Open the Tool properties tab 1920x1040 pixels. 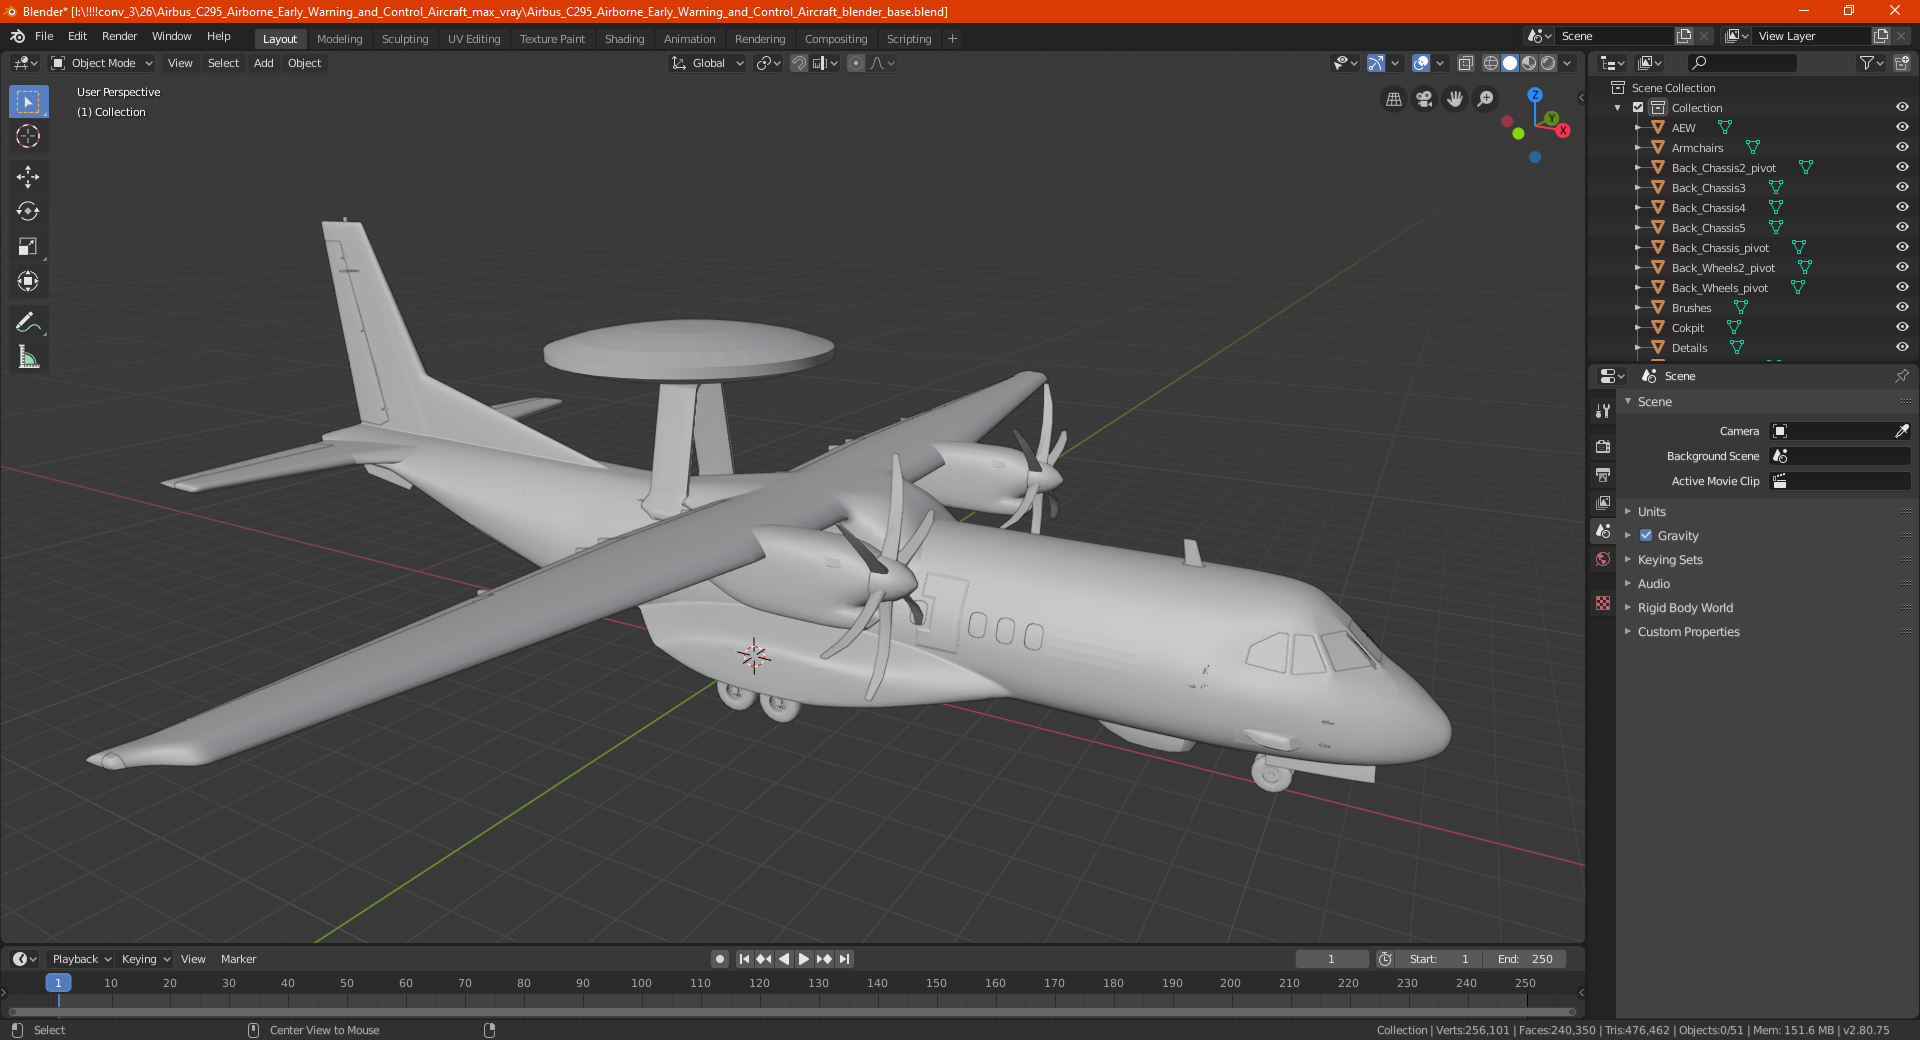(x=1603, y=411)
